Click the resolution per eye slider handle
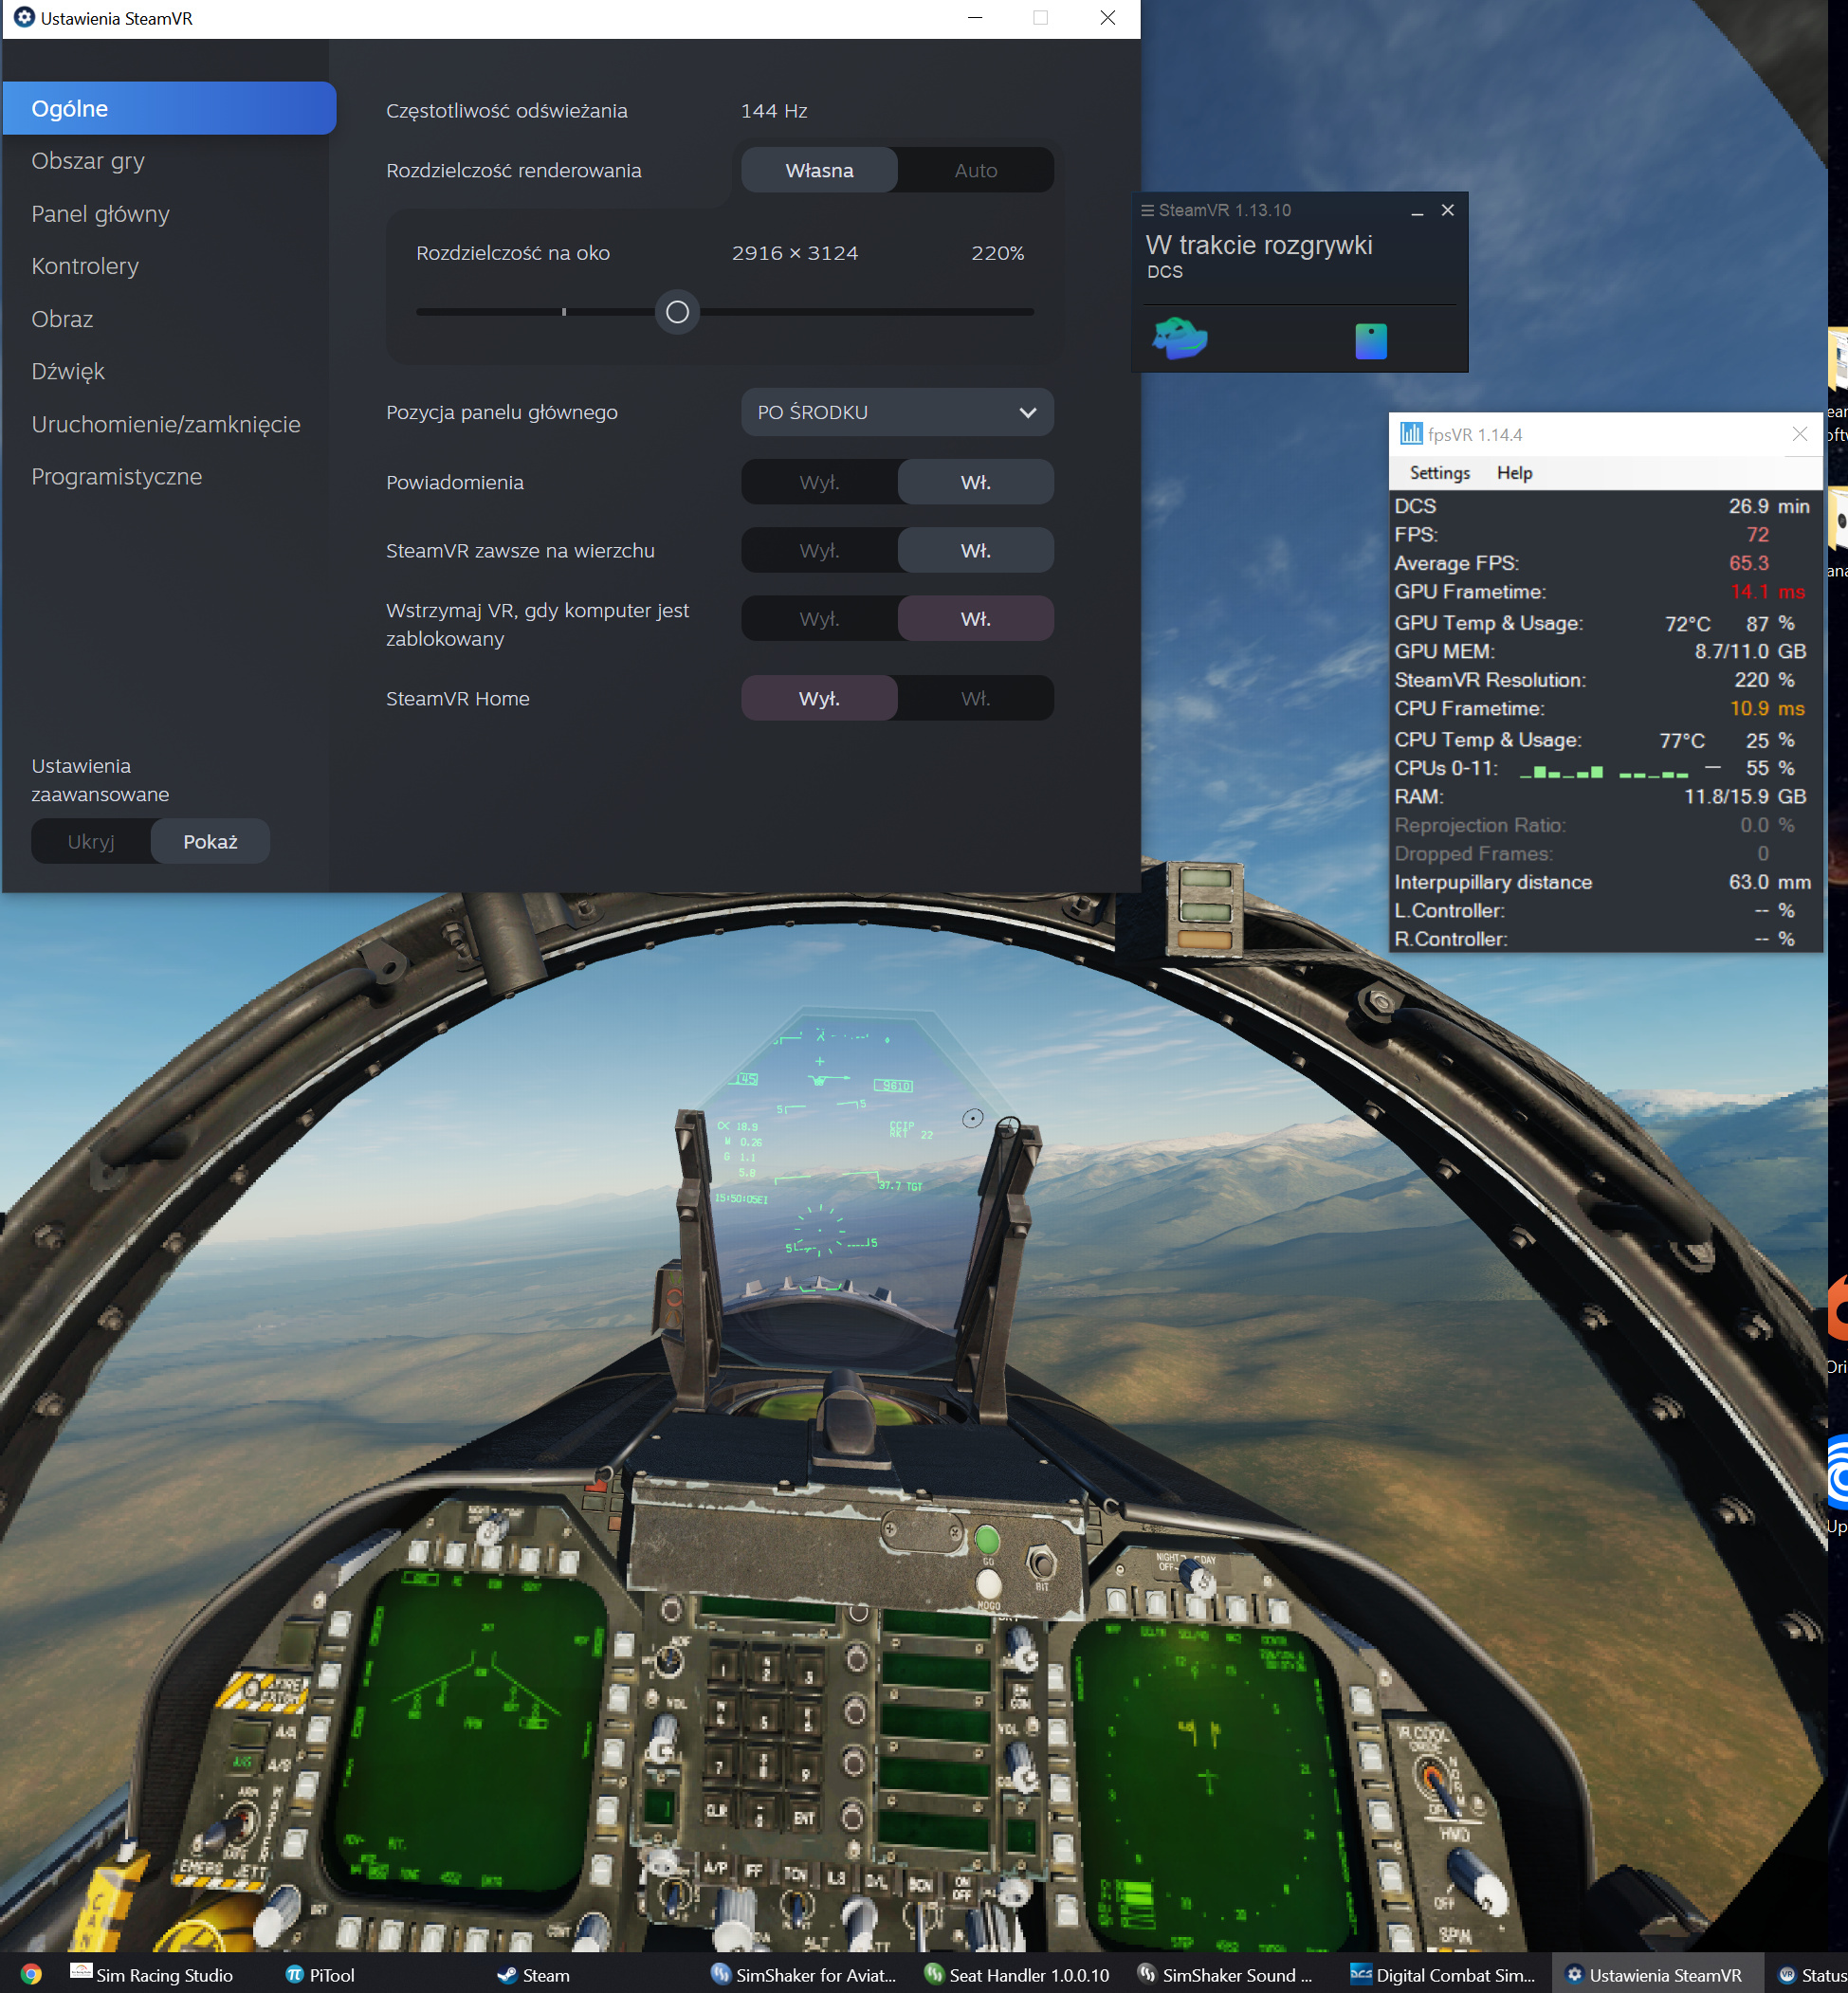 [x=677, y=312]
